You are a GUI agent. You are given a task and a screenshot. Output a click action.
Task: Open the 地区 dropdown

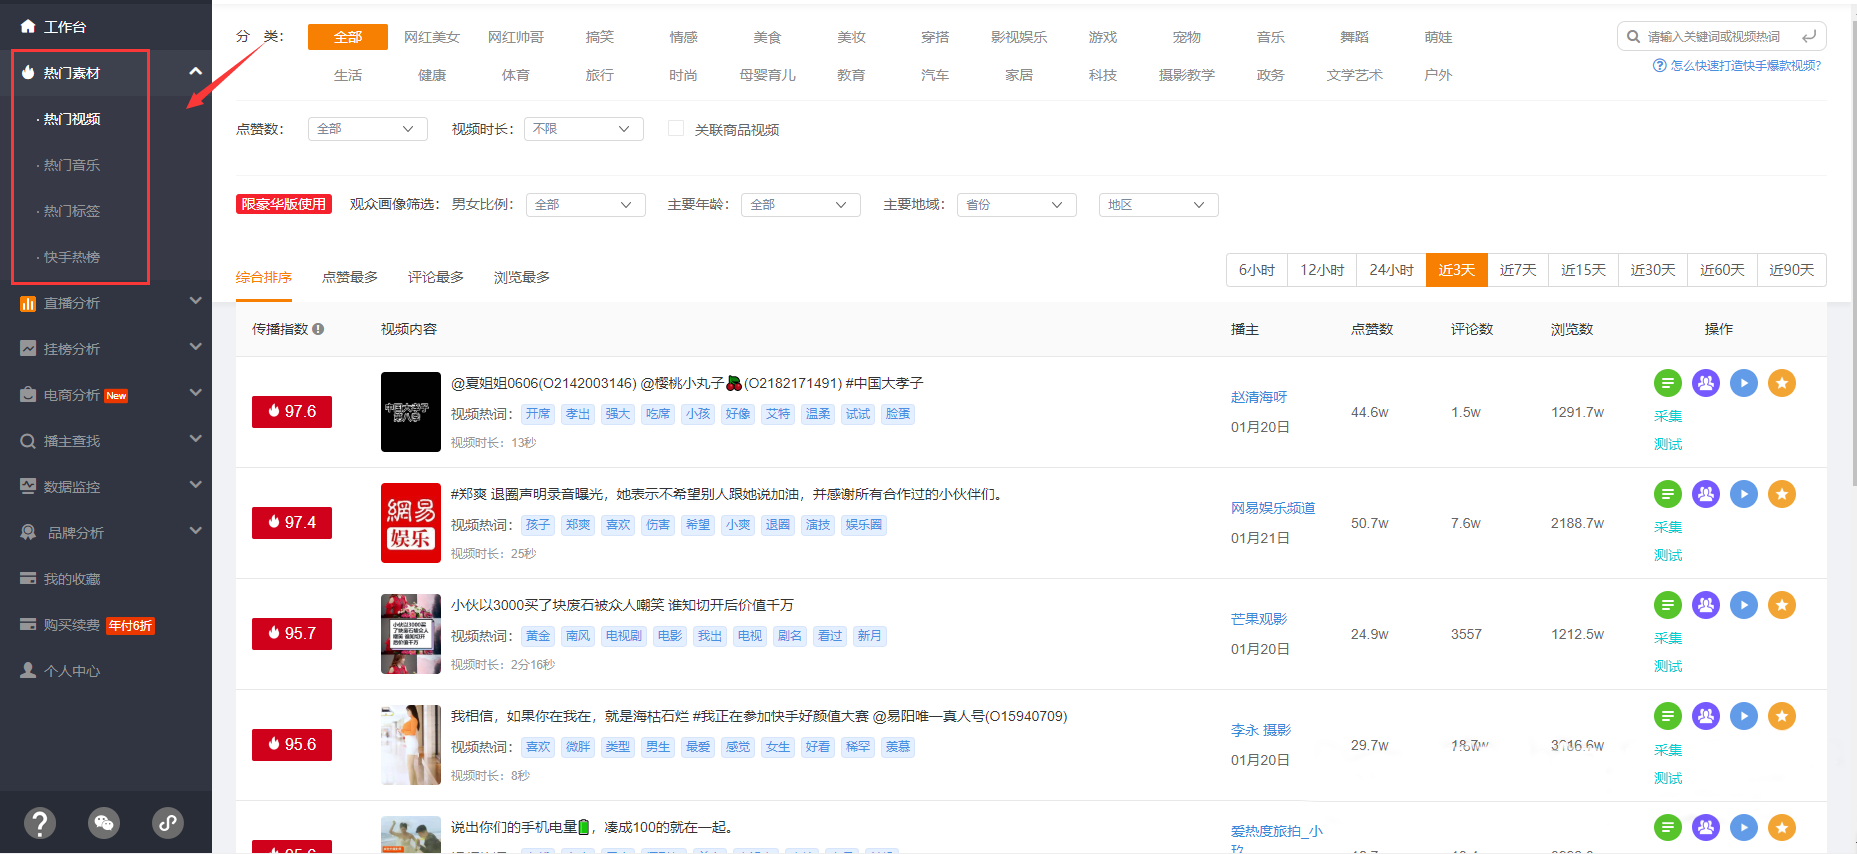[x=1159, y=205]
